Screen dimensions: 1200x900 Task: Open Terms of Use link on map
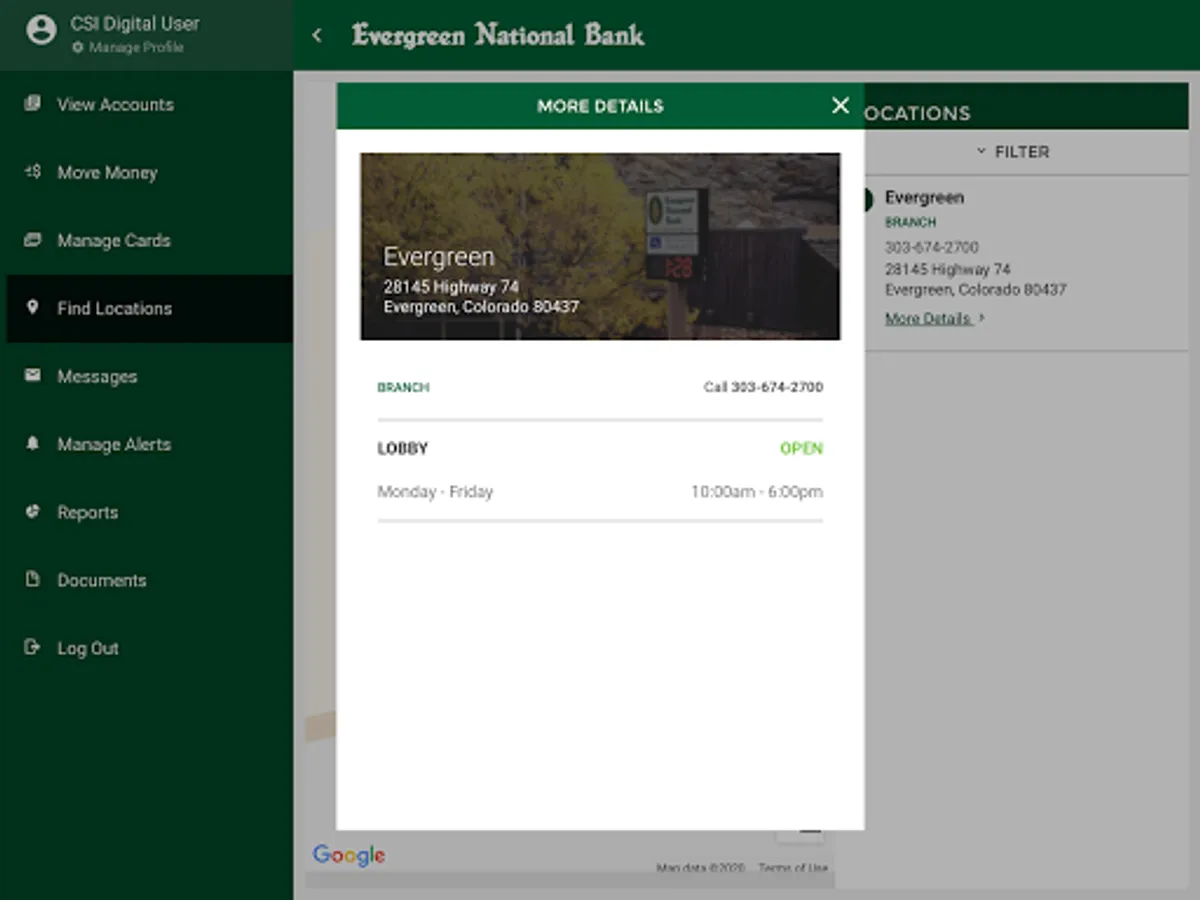click(793, 867)
